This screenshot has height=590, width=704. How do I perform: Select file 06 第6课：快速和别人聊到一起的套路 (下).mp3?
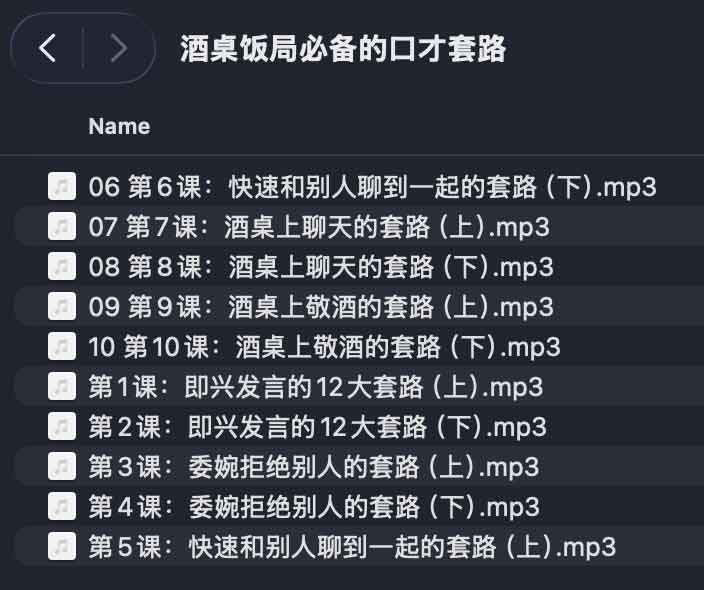[372, 186]
